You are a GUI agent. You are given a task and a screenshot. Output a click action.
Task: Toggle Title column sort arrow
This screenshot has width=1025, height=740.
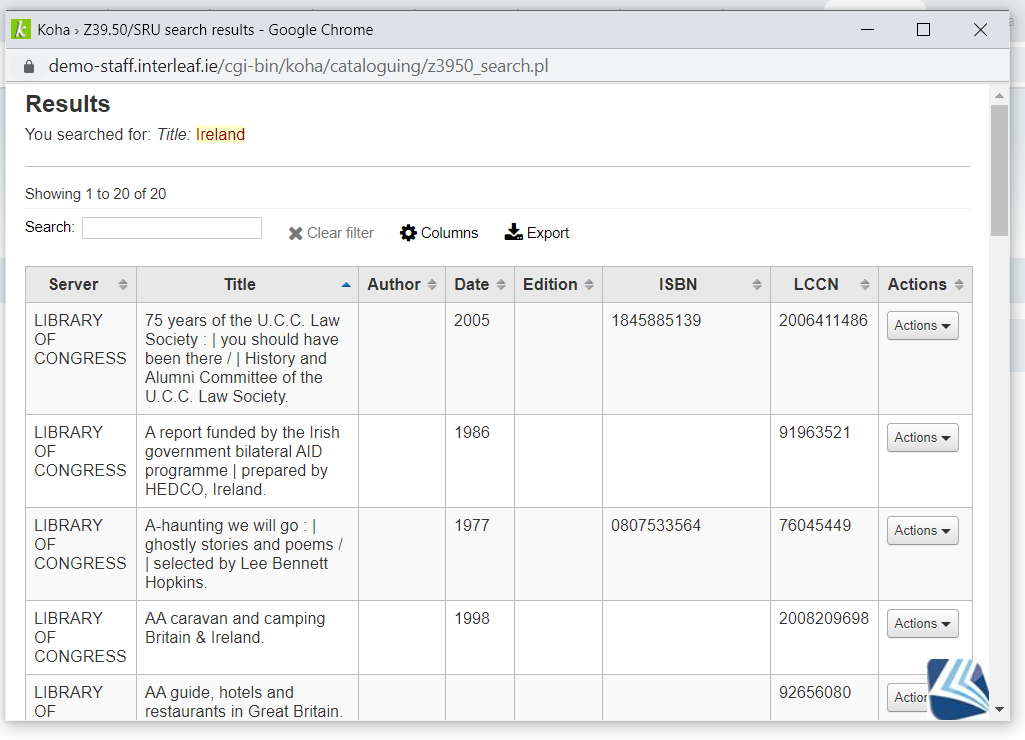[x=346, y=284]
